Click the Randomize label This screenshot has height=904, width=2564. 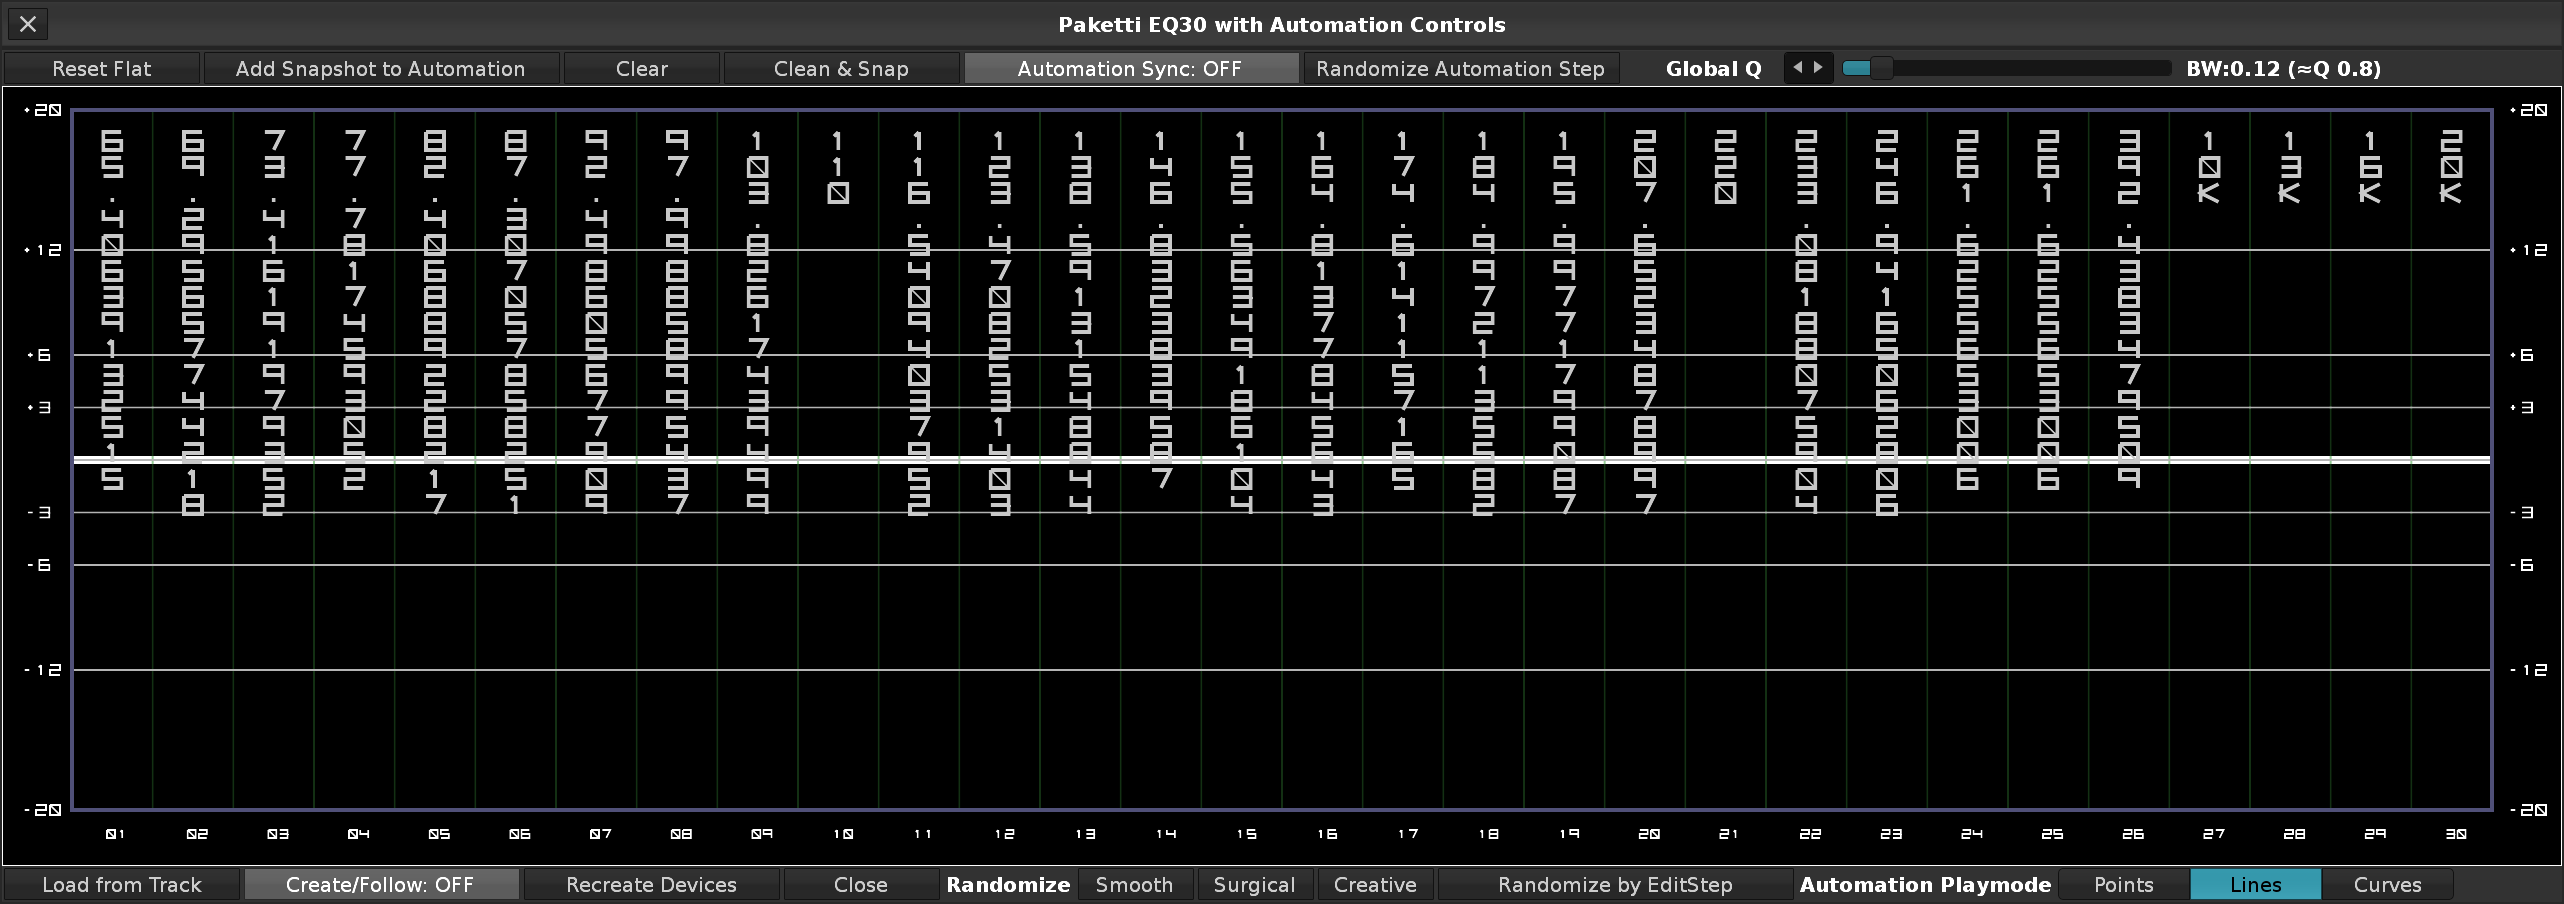click(1009, 885)
